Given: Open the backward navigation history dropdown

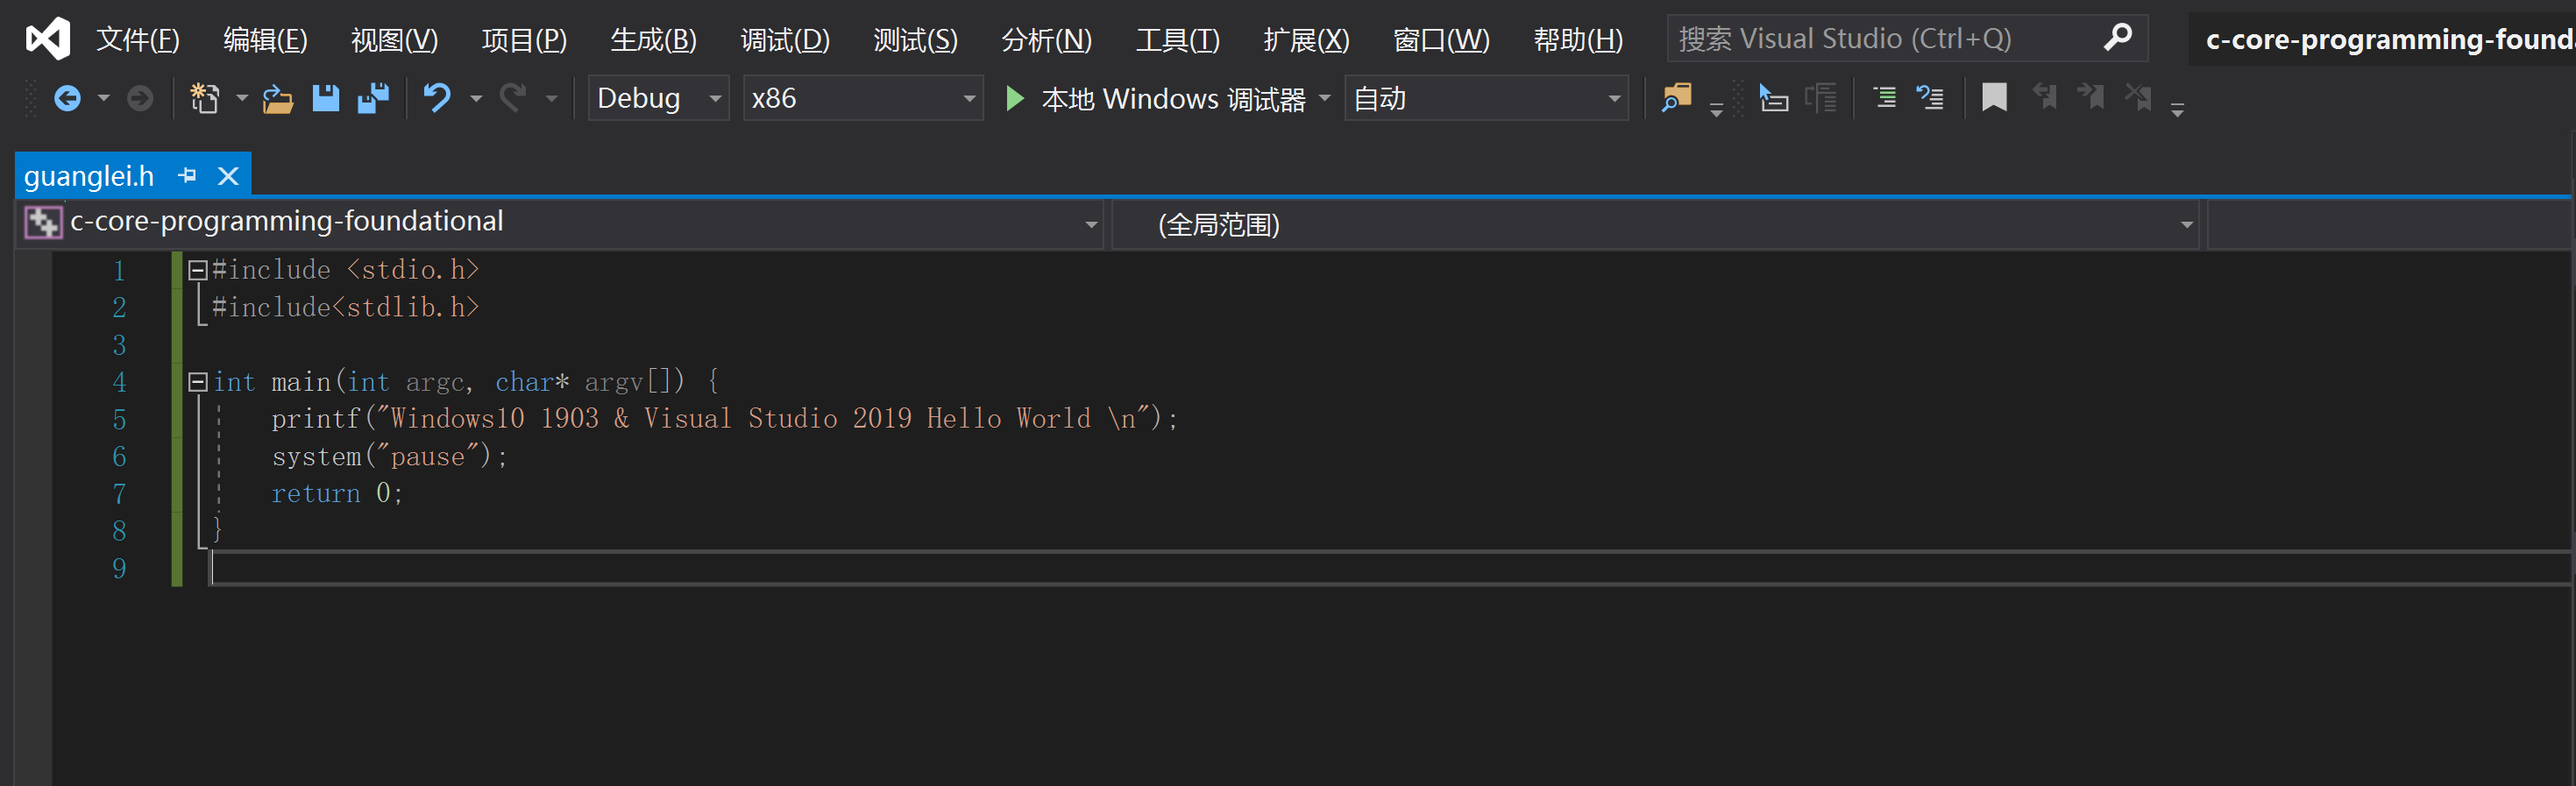Looking at the screenshot, I should (103, 98).
